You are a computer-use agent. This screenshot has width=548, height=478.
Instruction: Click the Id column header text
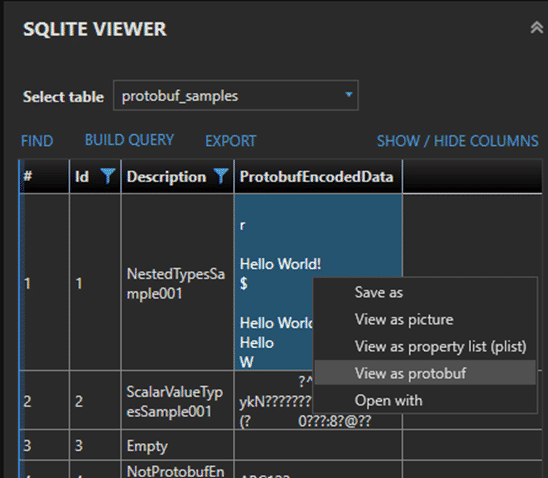pyautogui.click(x=82, y=177)
